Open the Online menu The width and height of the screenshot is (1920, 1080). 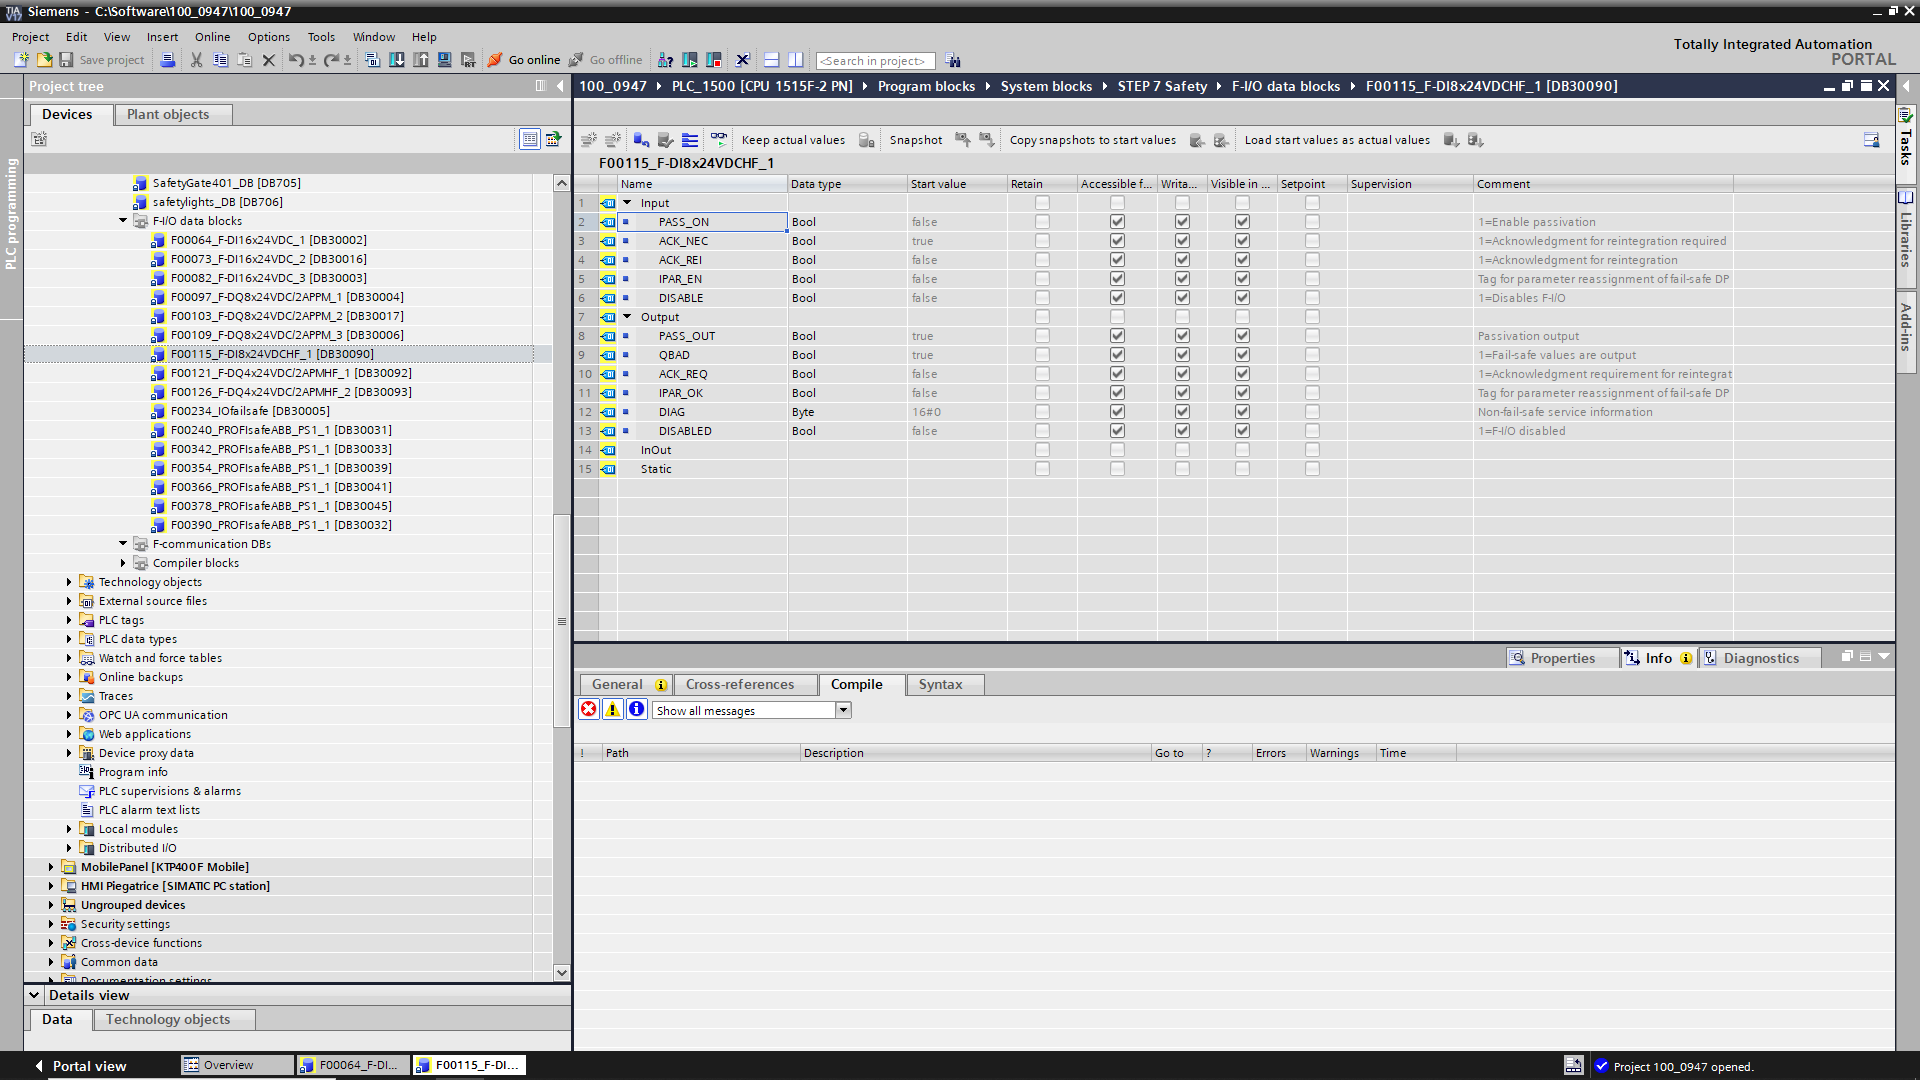[212, 37]
